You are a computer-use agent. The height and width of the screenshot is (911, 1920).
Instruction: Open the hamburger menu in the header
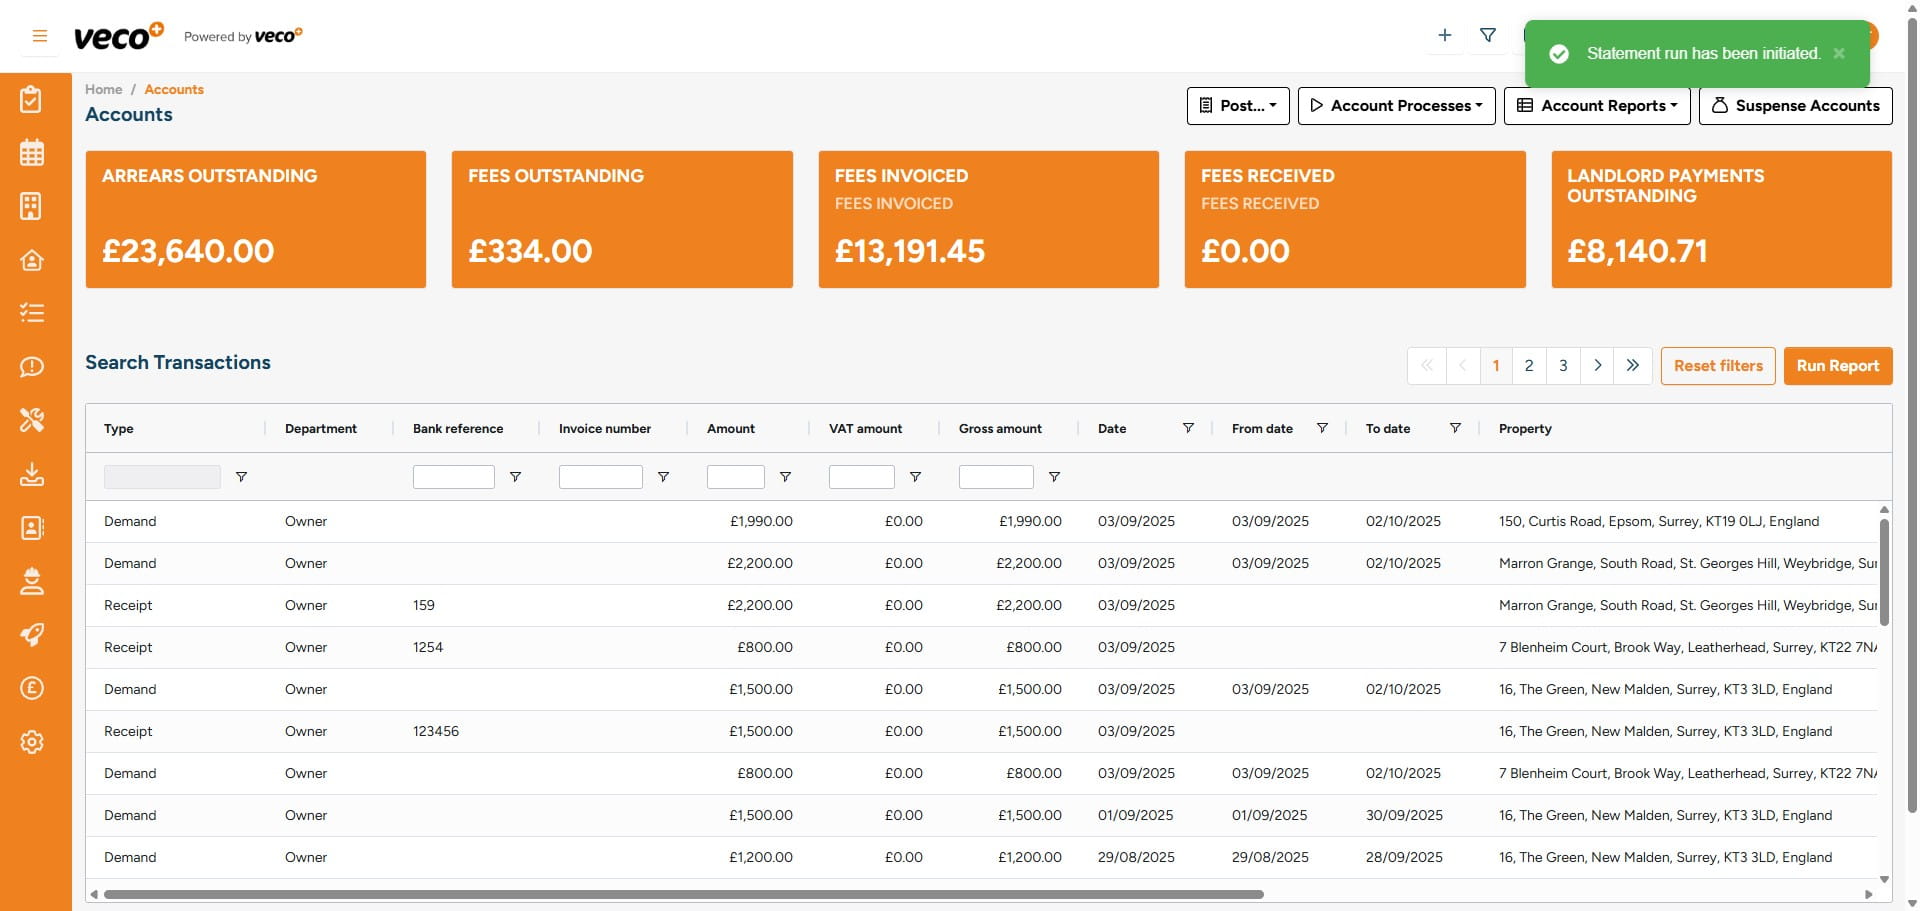[40, 36]
